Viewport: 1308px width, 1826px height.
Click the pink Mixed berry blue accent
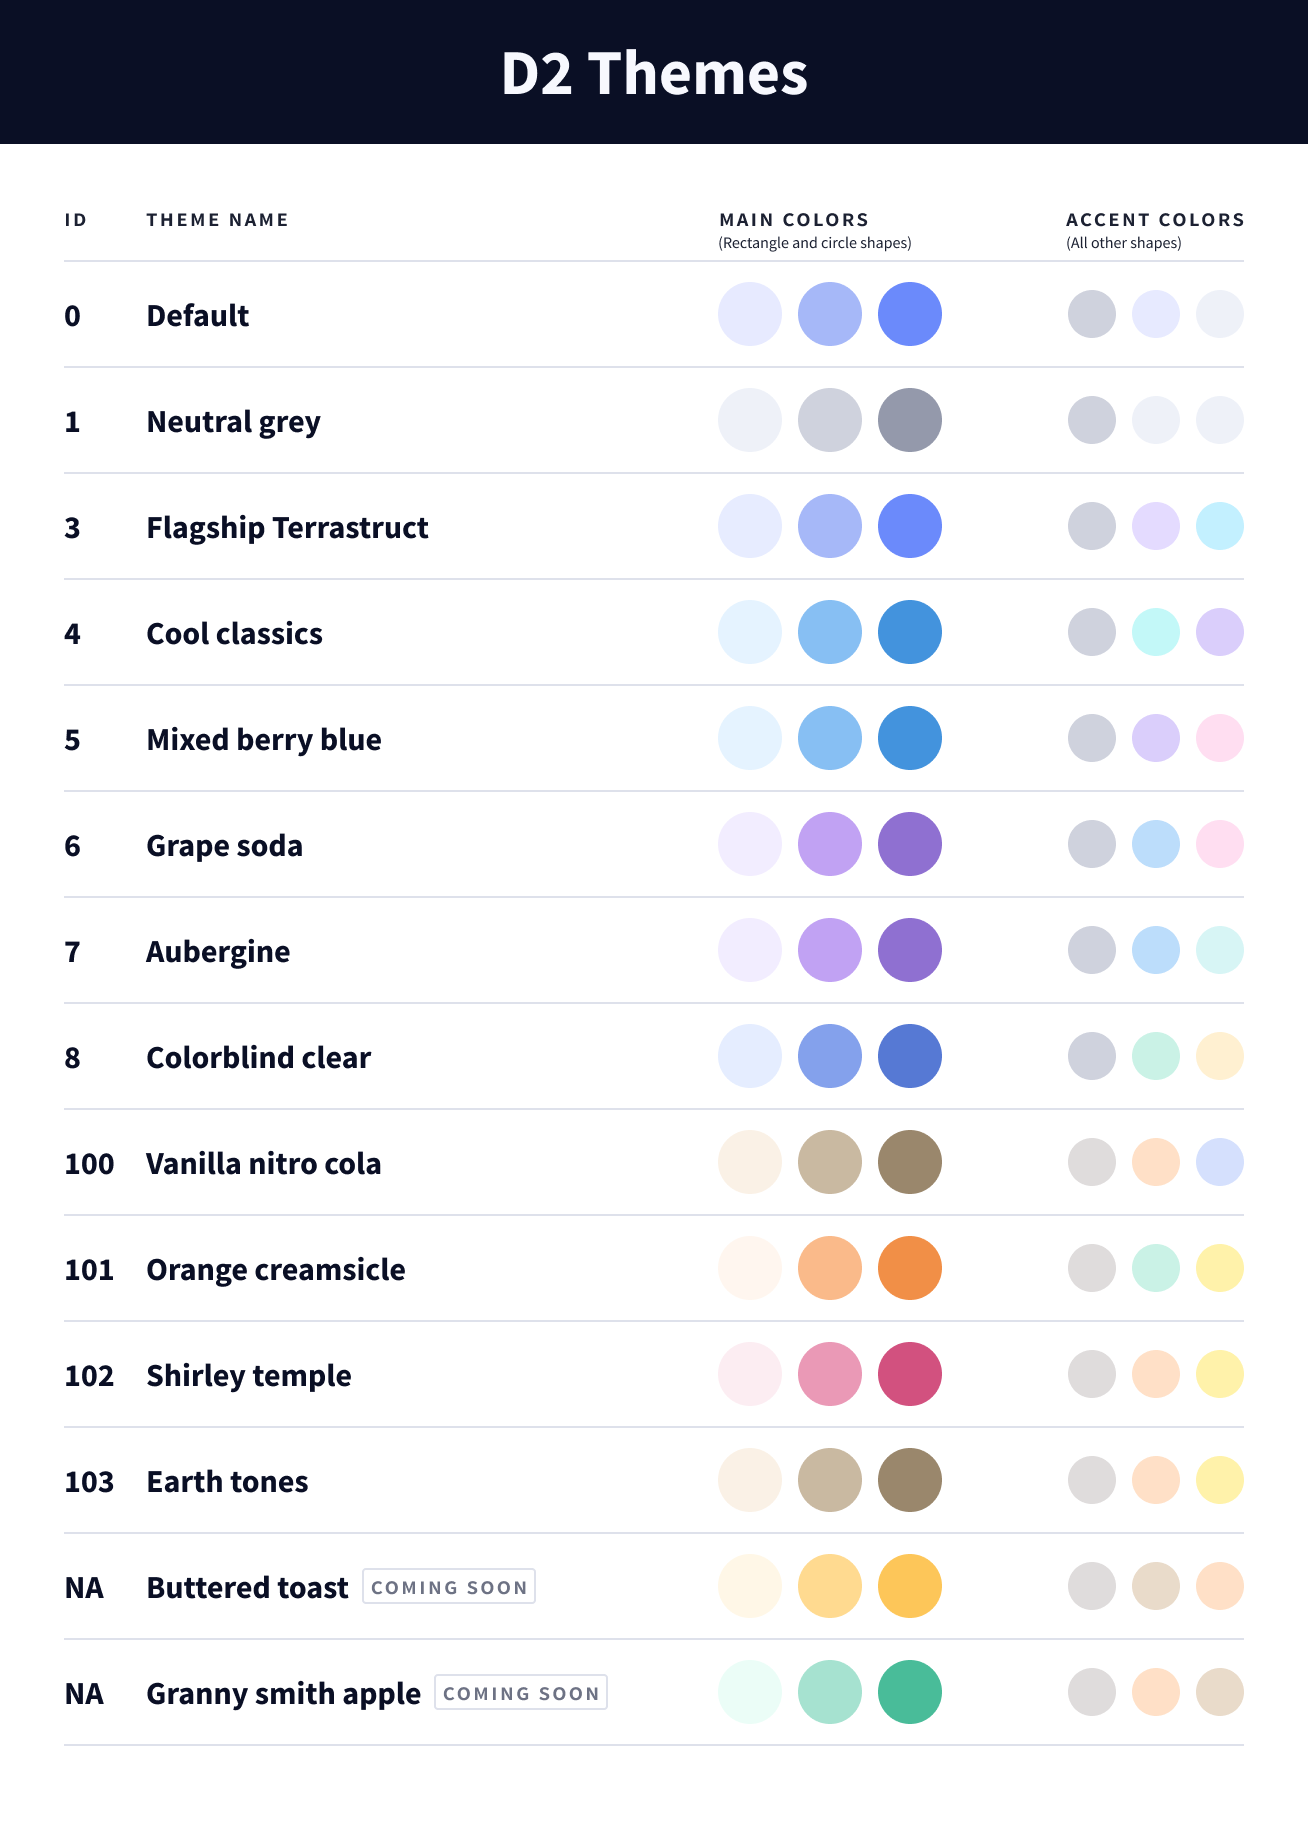[1219, 738]
